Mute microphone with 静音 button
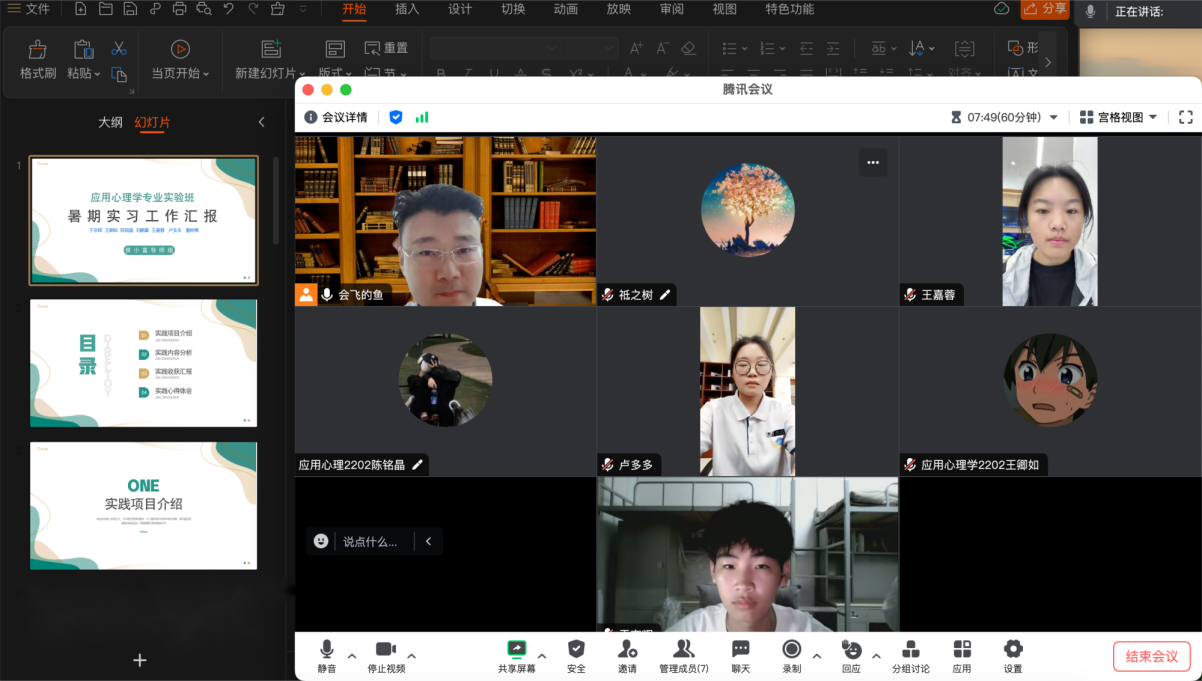The width and height of the screenshot is (1202, 681). (327, 656)
